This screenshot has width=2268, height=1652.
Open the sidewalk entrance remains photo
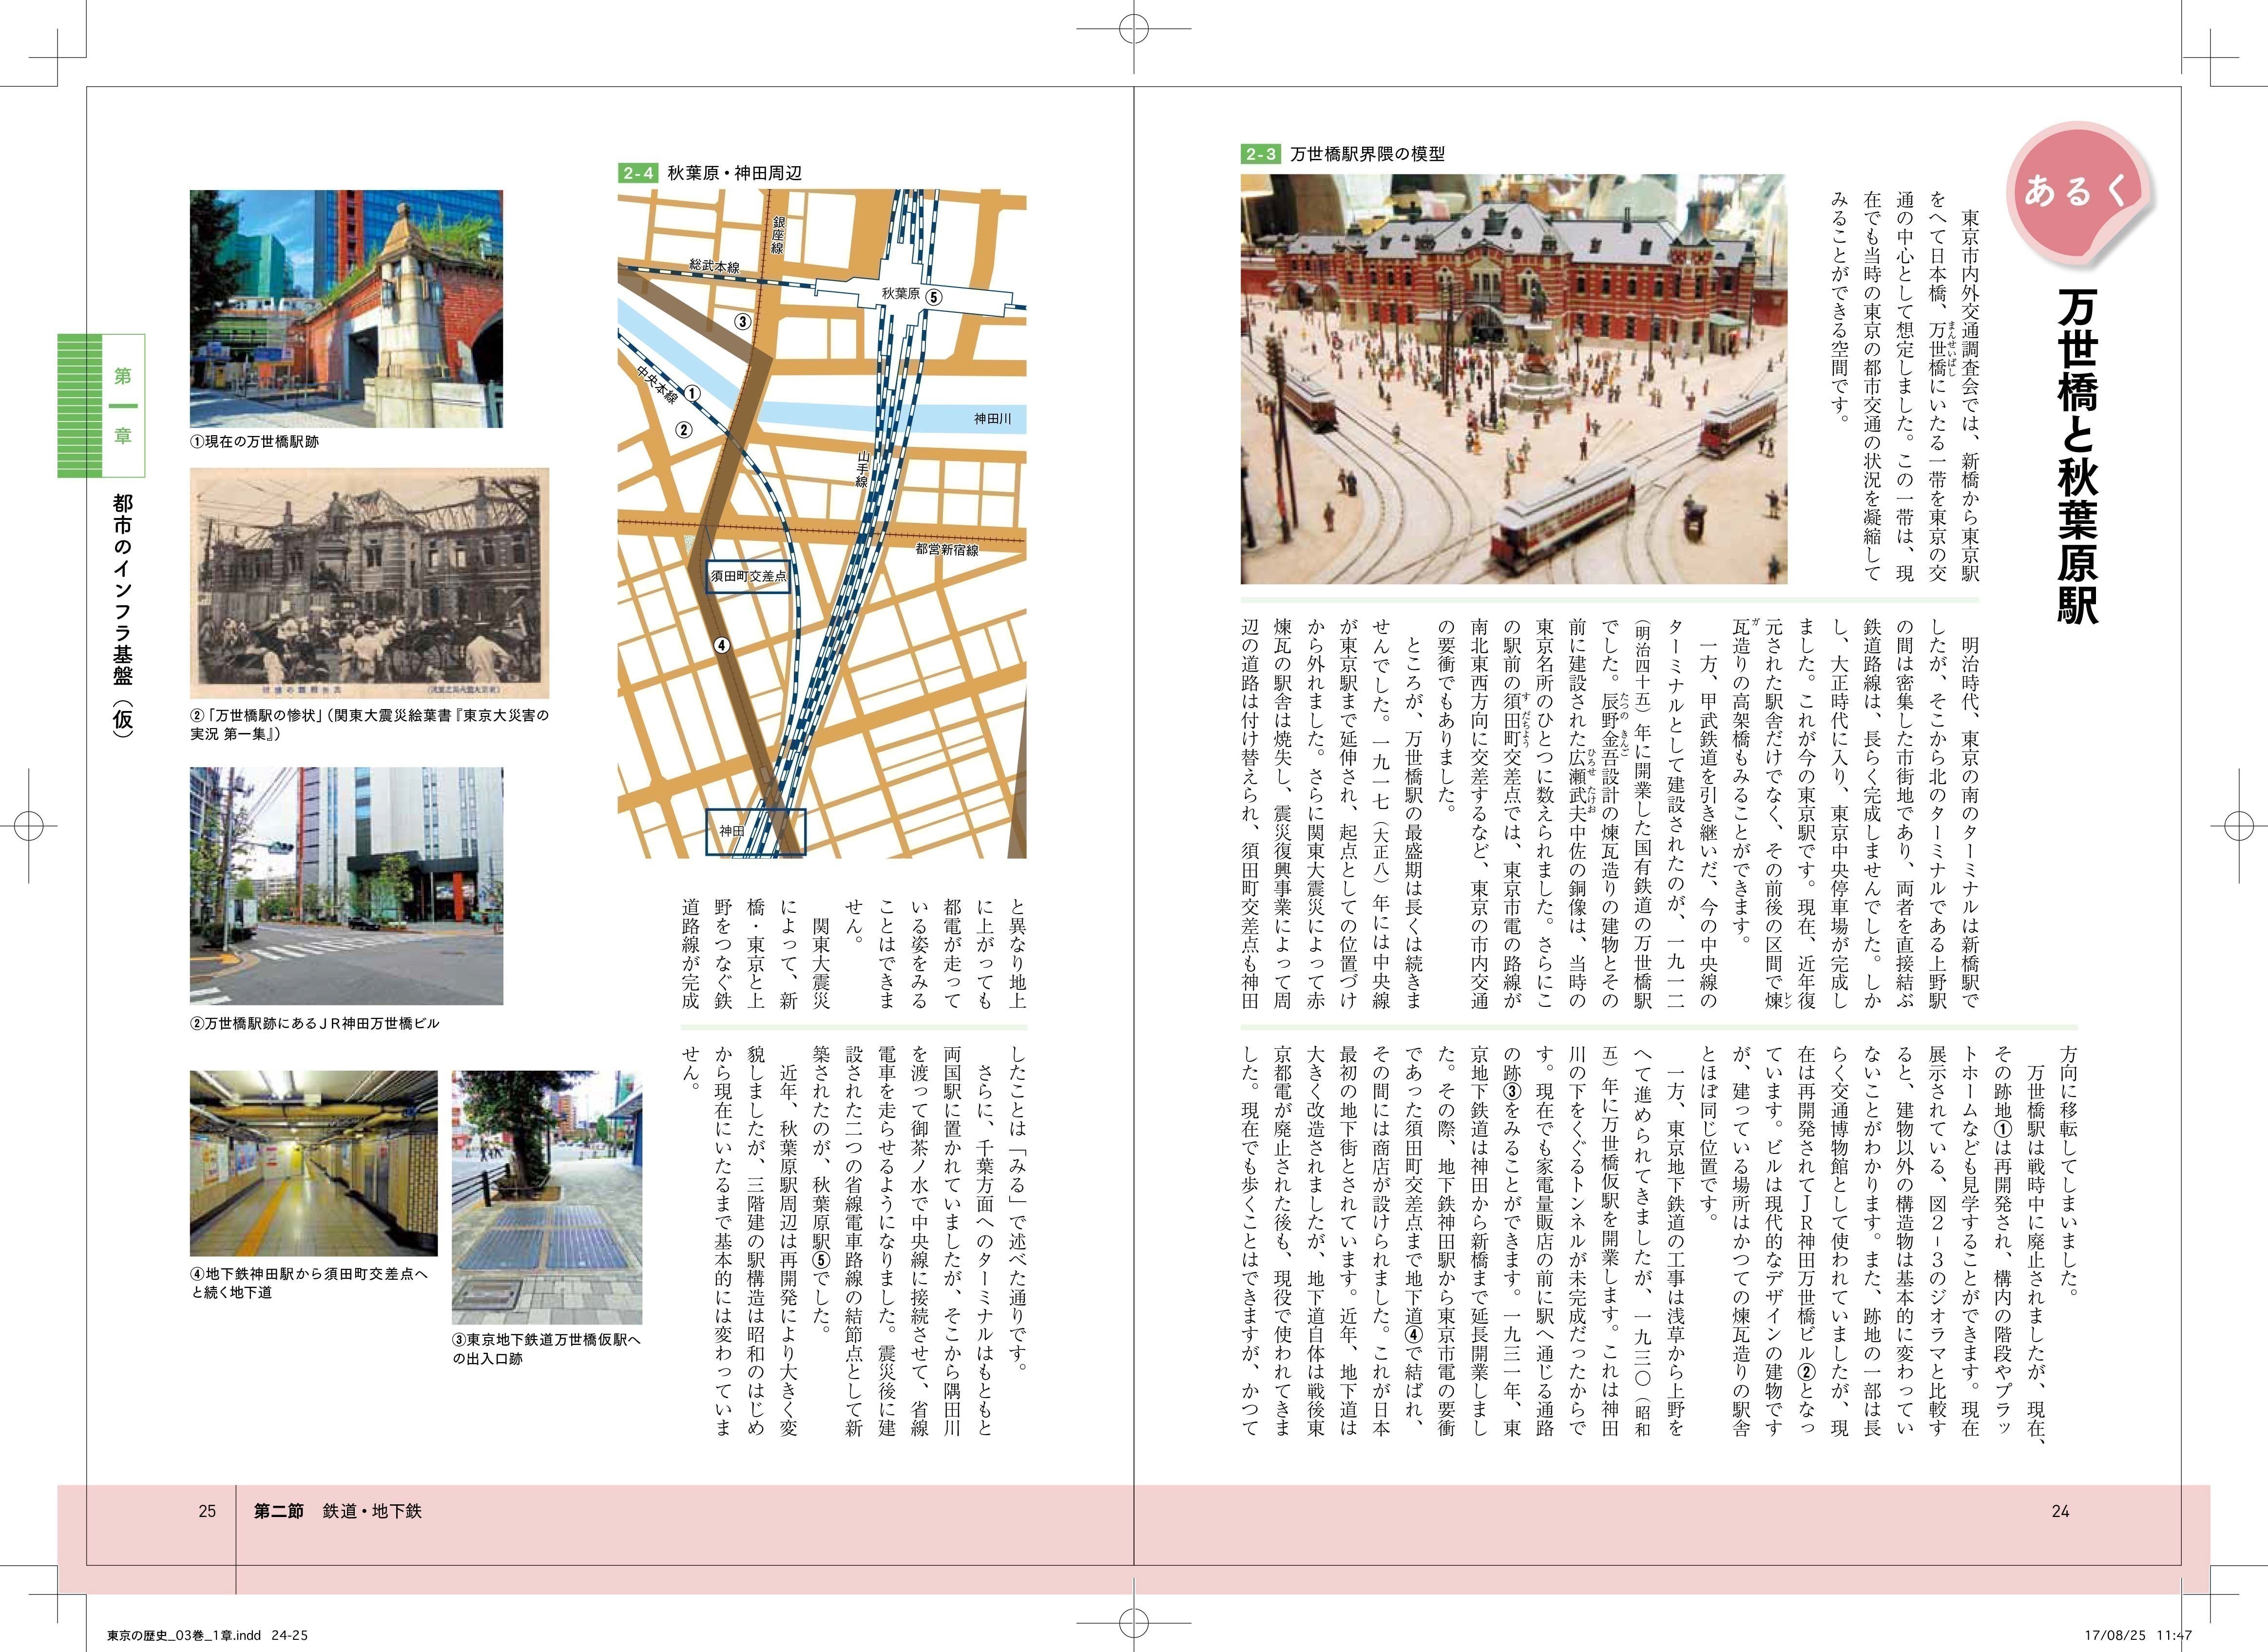(547, 1198)
